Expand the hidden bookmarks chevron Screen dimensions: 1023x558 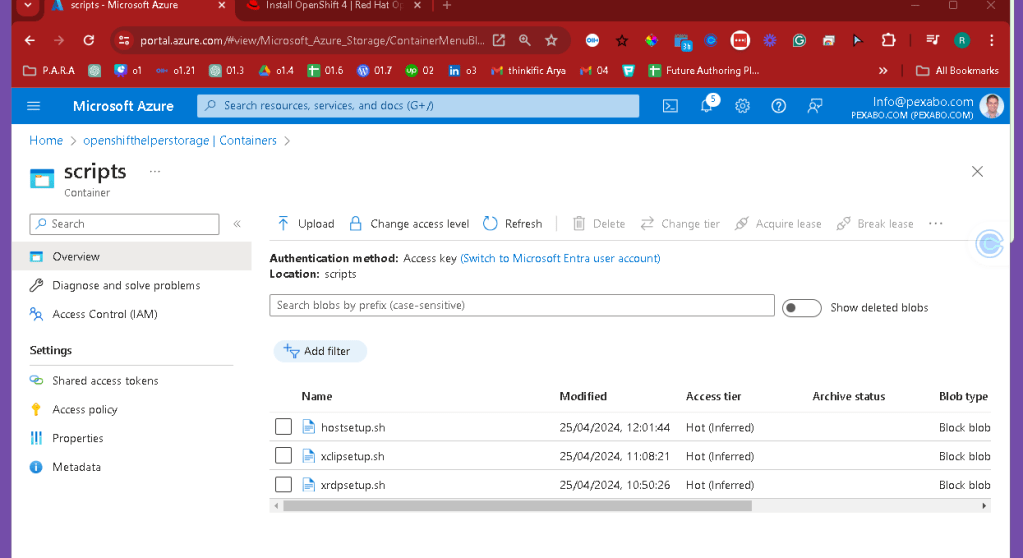[883, 70]
